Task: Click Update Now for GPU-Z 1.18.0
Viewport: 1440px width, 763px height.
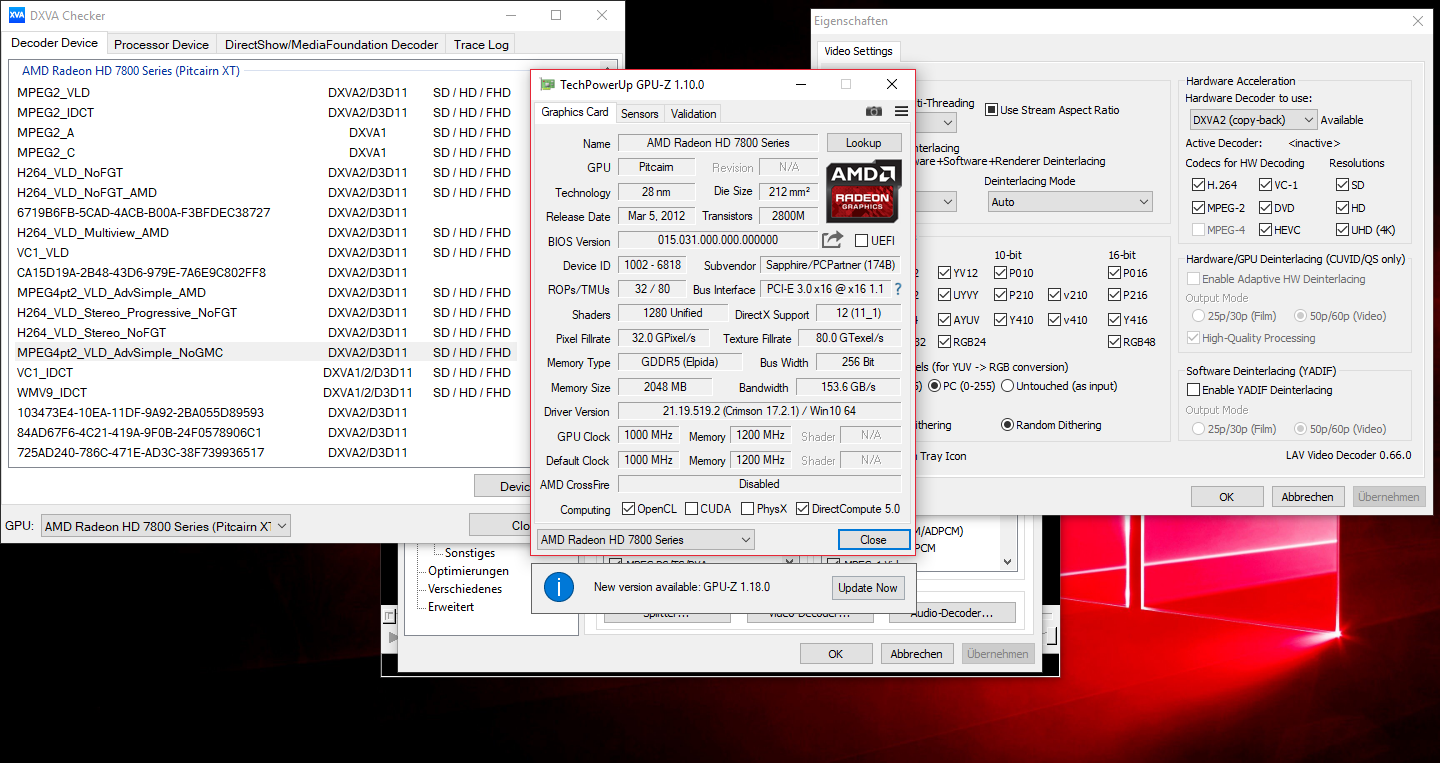Action: 867,588
